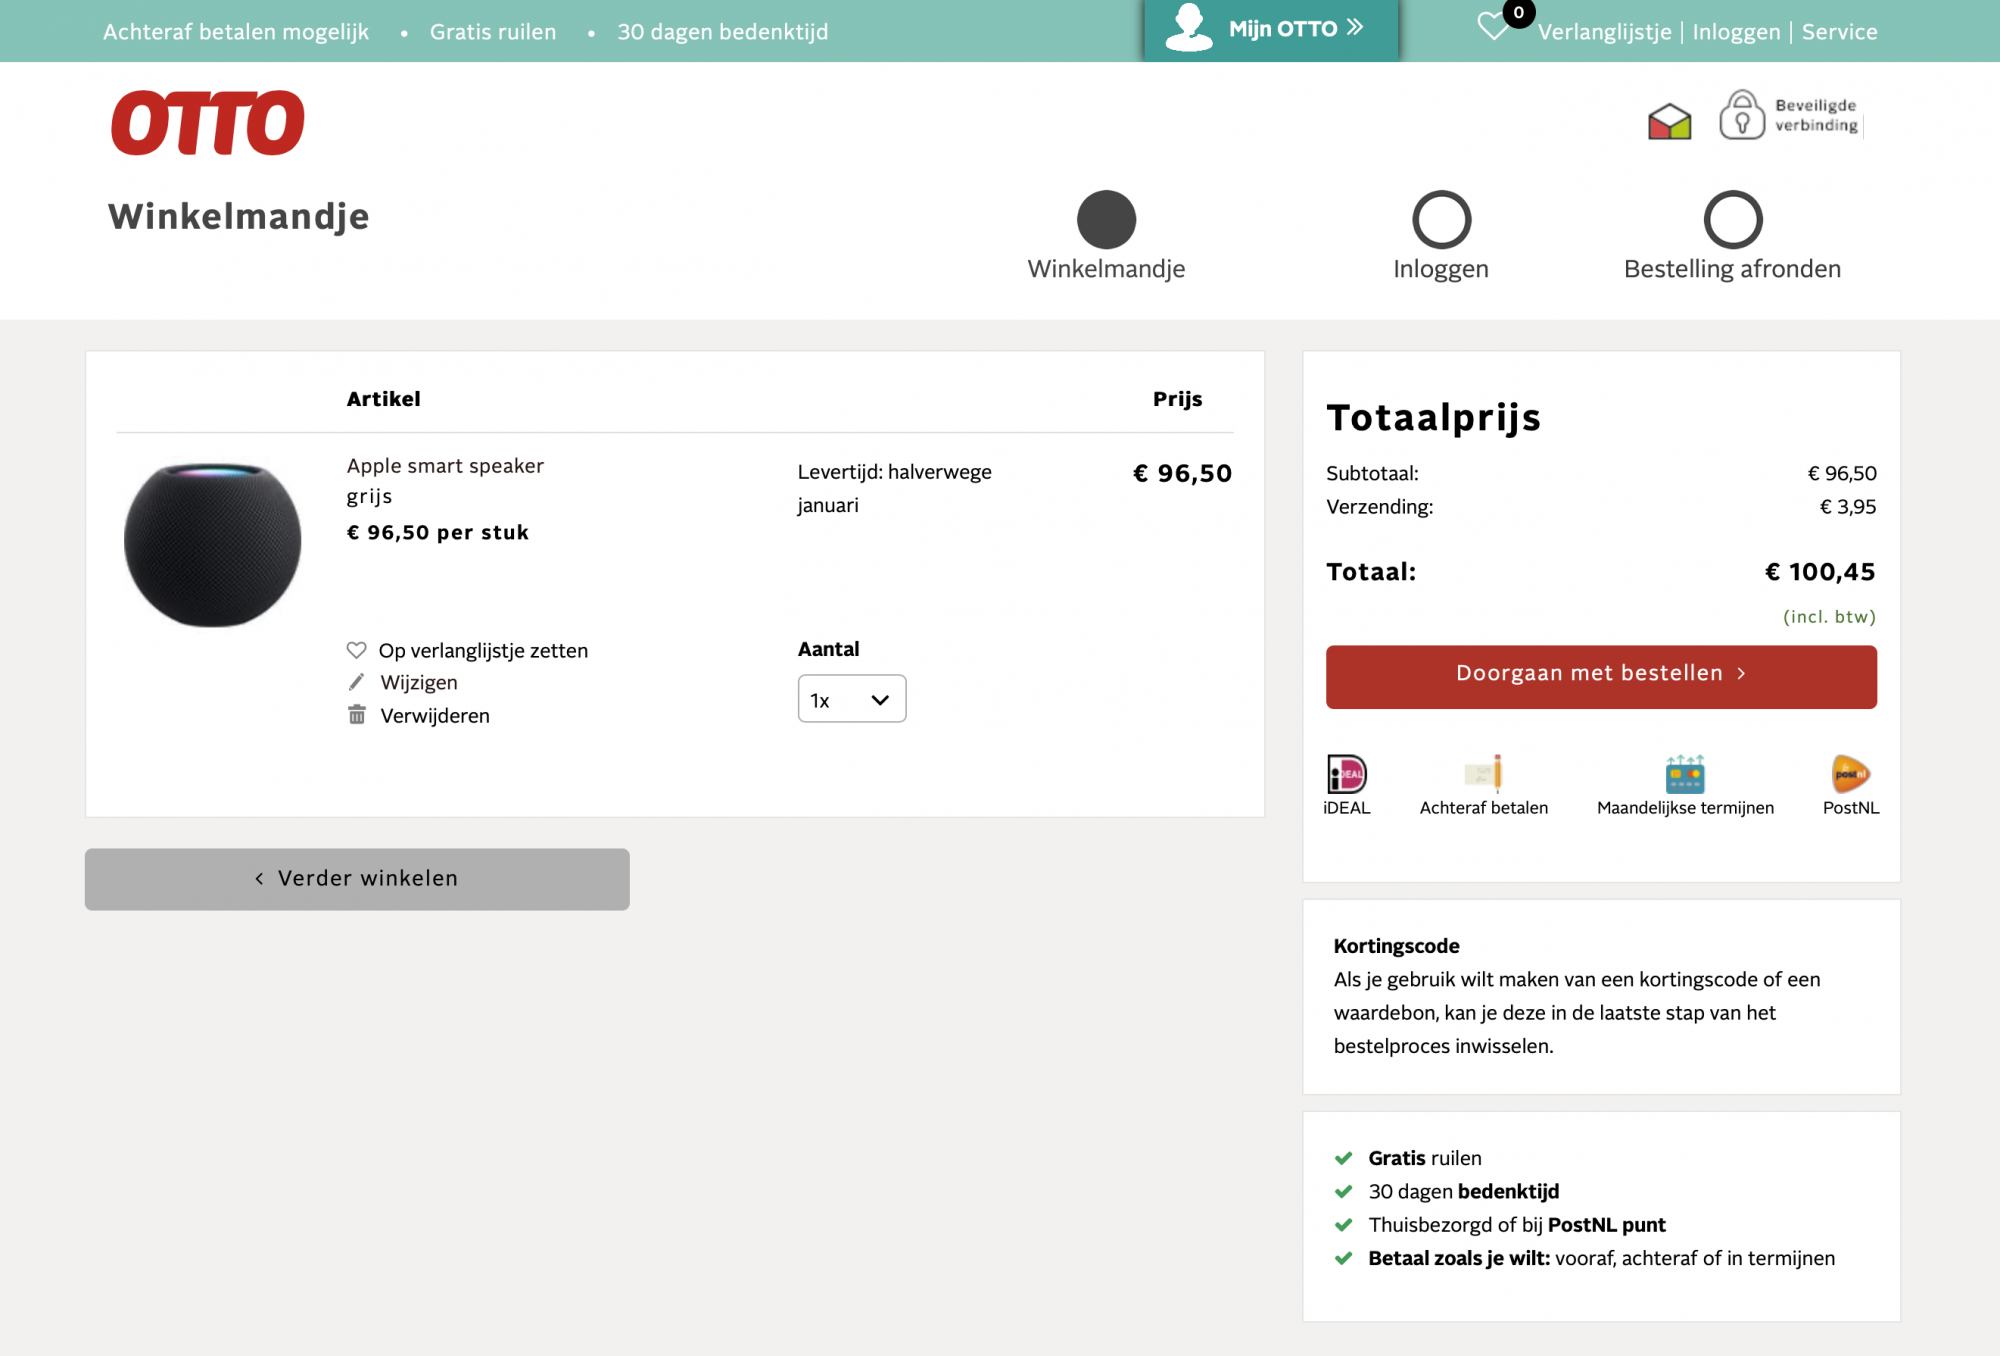Click the Thuiswinkel envelope badge icon
Image resolution: width=2000 pixels, height=1356 pixels.
point(1669,122)
